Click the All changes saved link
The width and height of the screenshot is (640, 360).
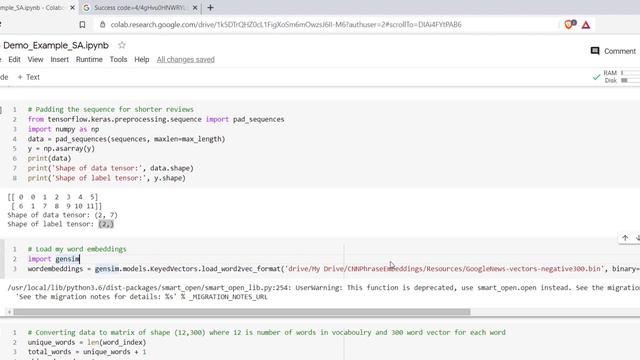tap(185, 60)
